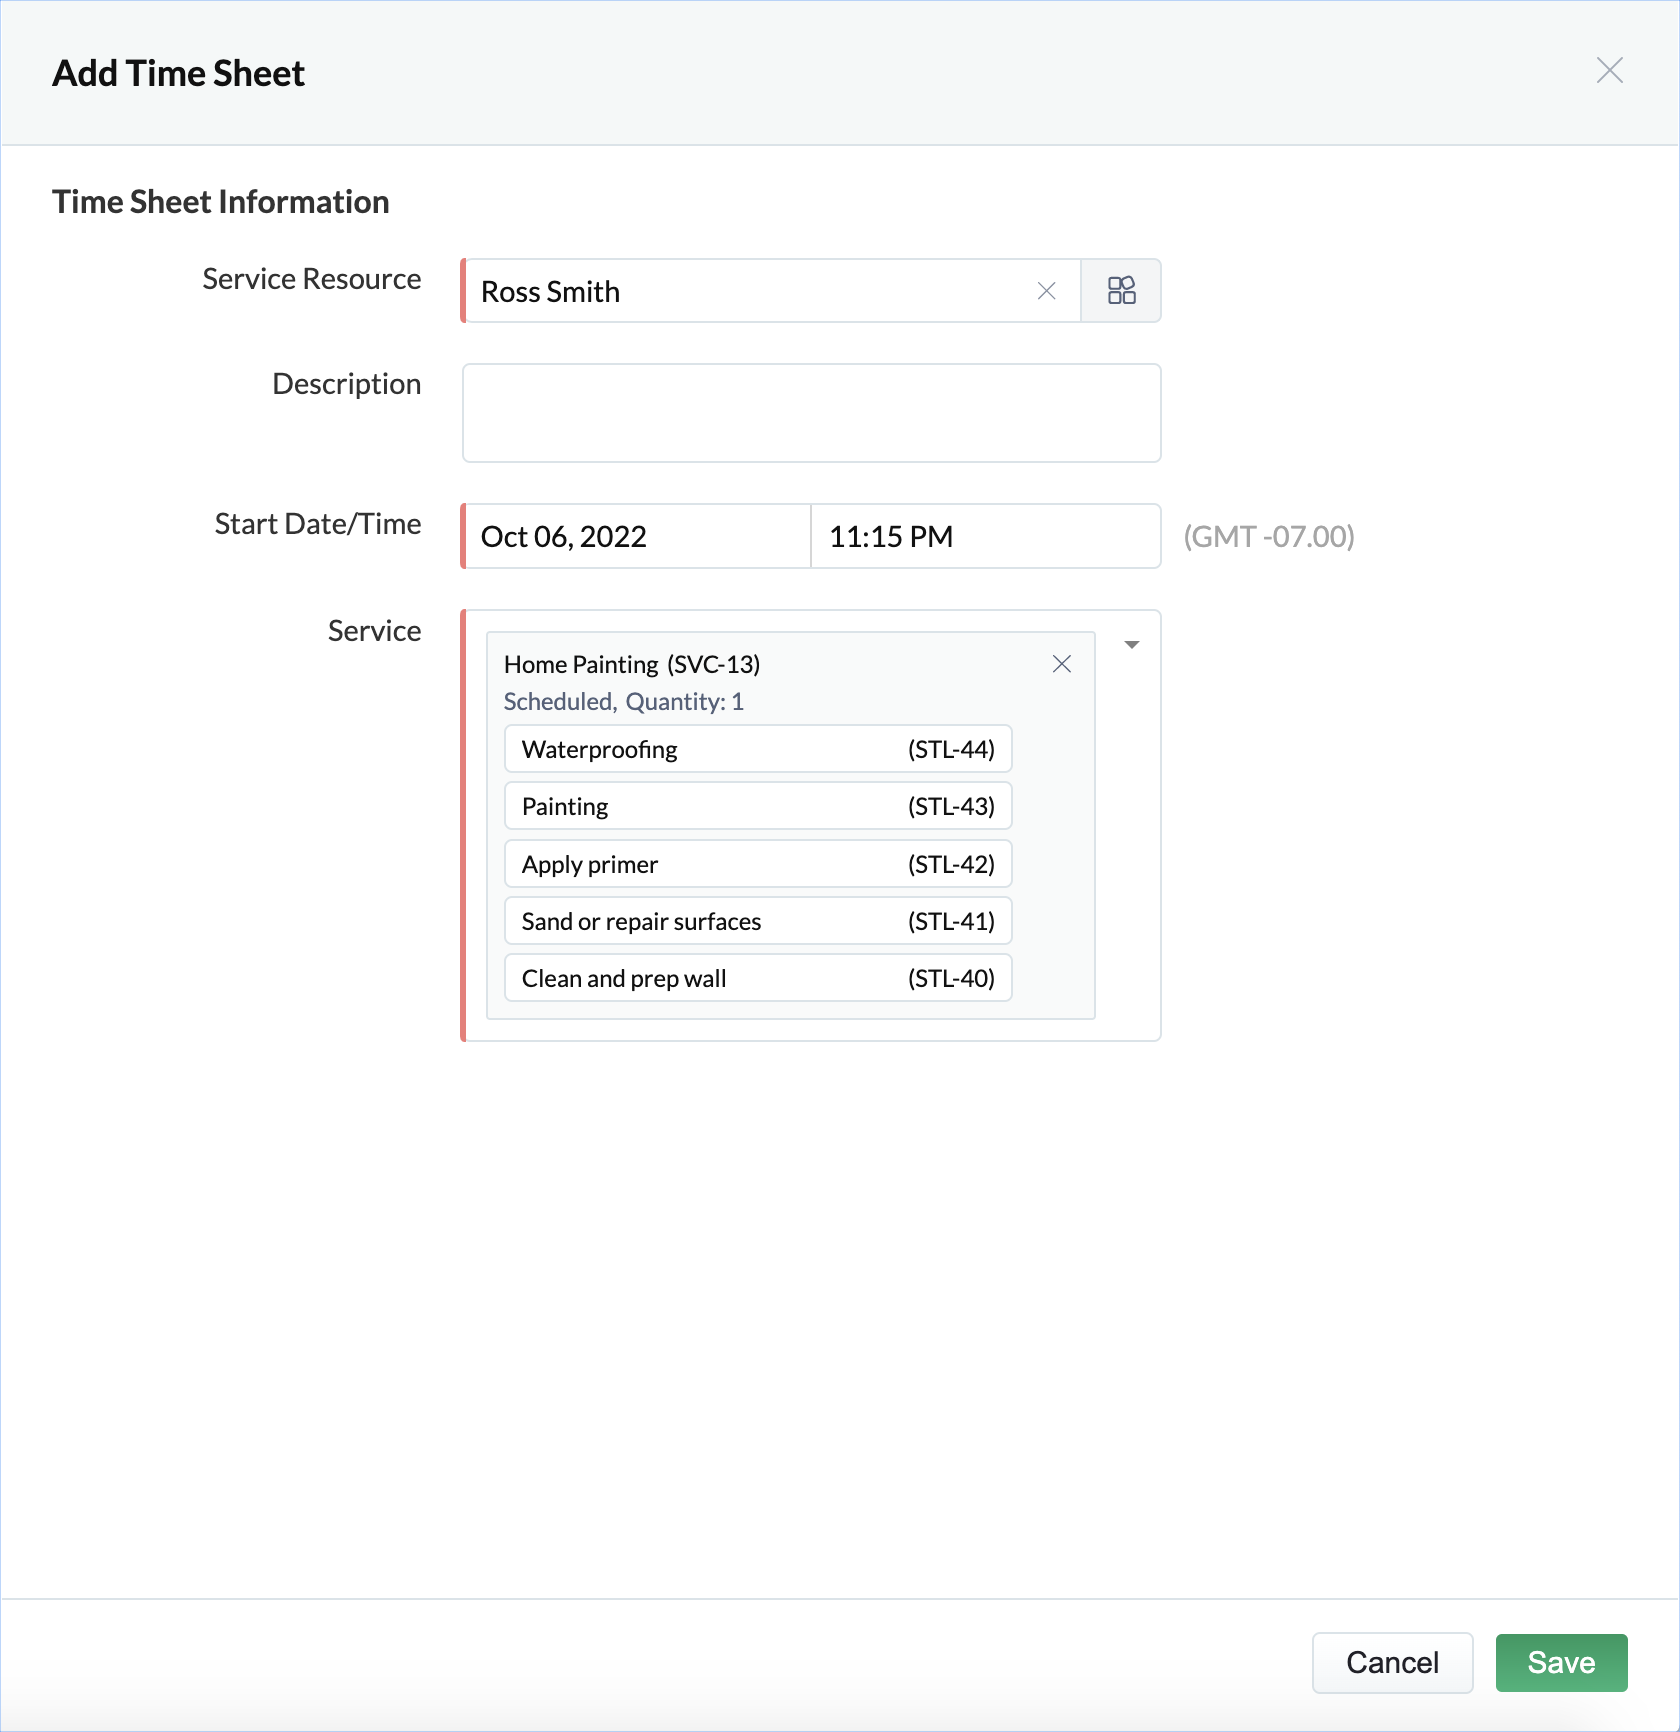Select the Clean and prep wall item
Screen dimensions: 1680x1732
click(758, 978)
